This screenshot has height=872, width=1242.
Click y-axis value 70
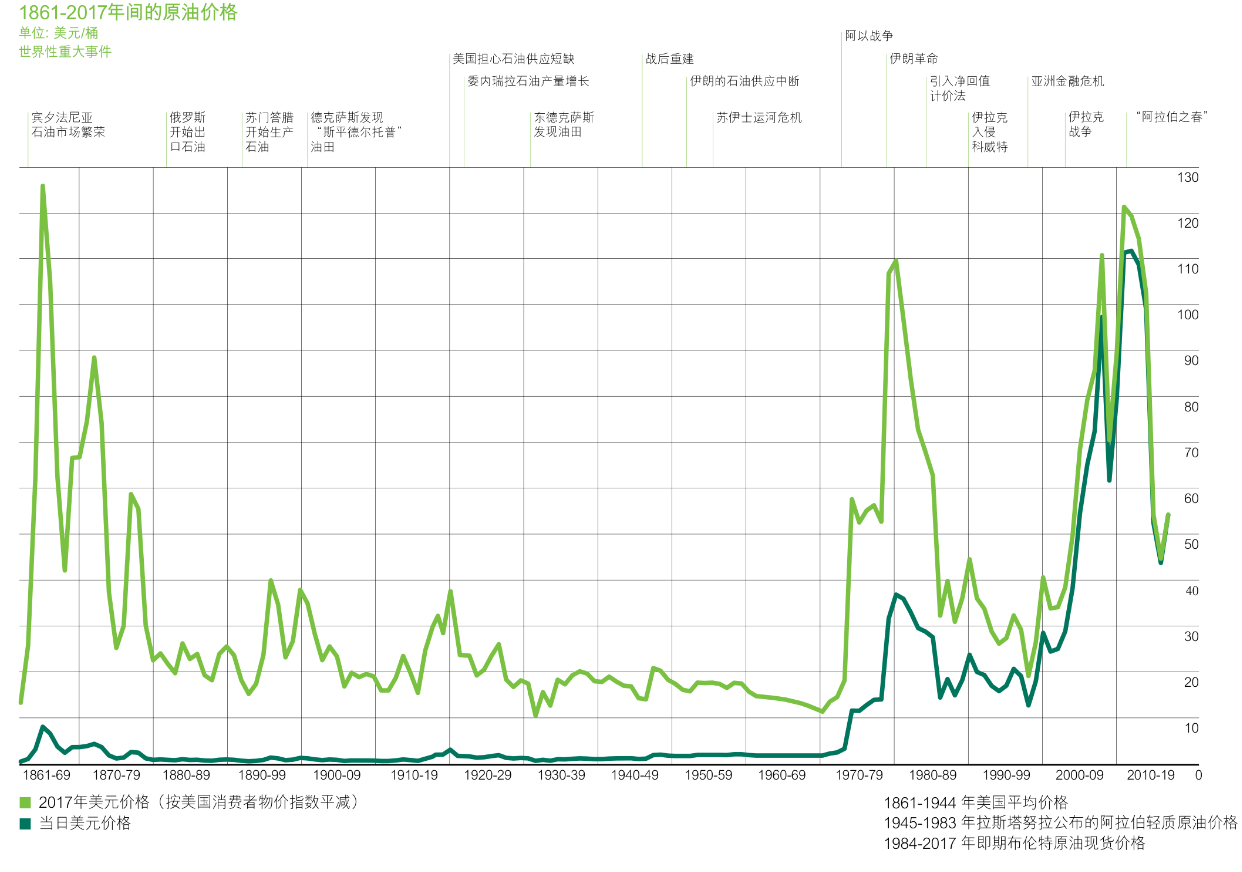click(1190, 452)
